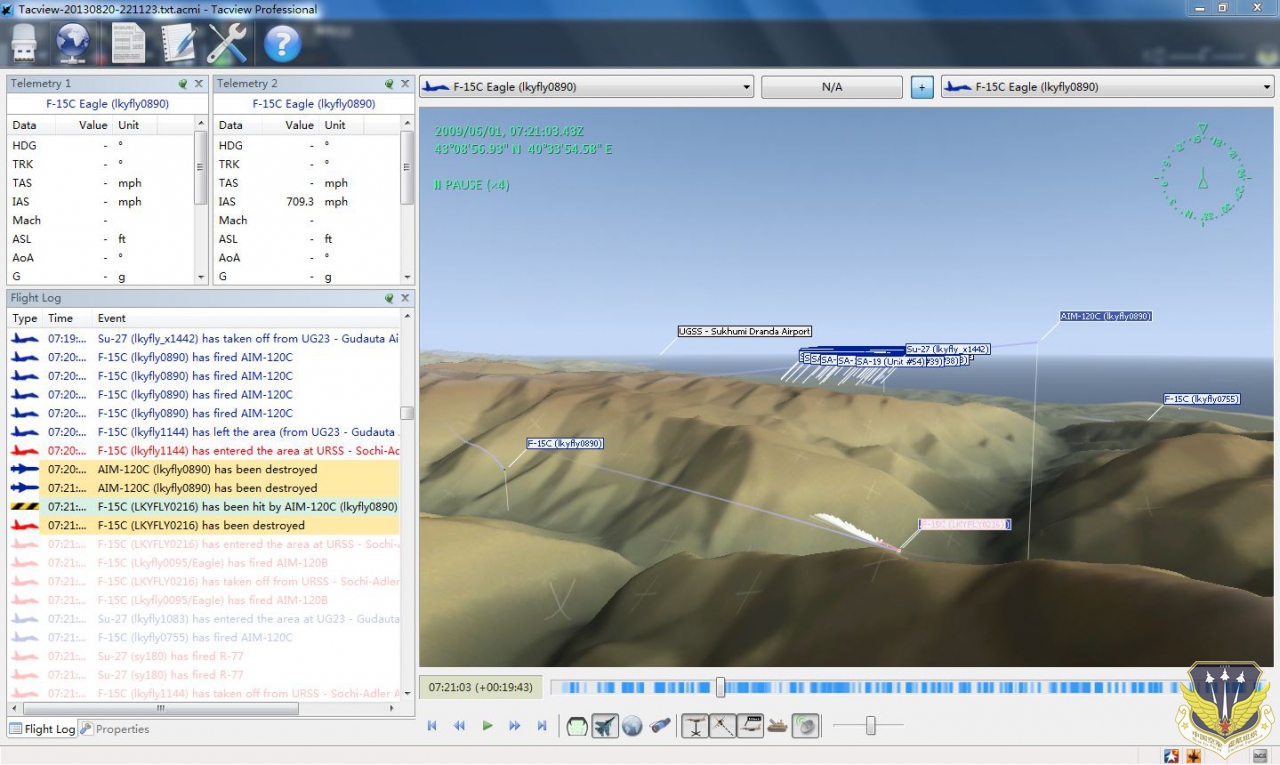Click the 07:21:03 time display field

(x=481, y=687)
